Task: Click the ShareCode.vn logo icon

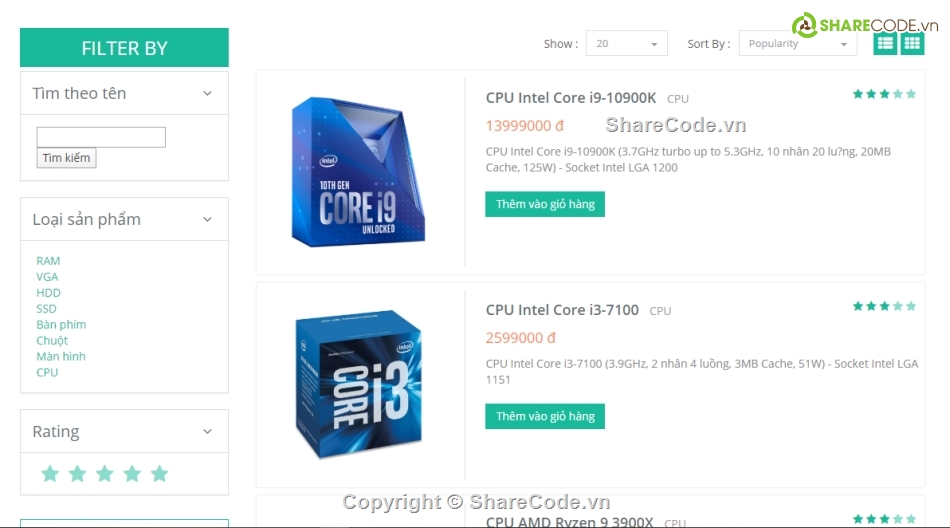Action: (805, 25)
